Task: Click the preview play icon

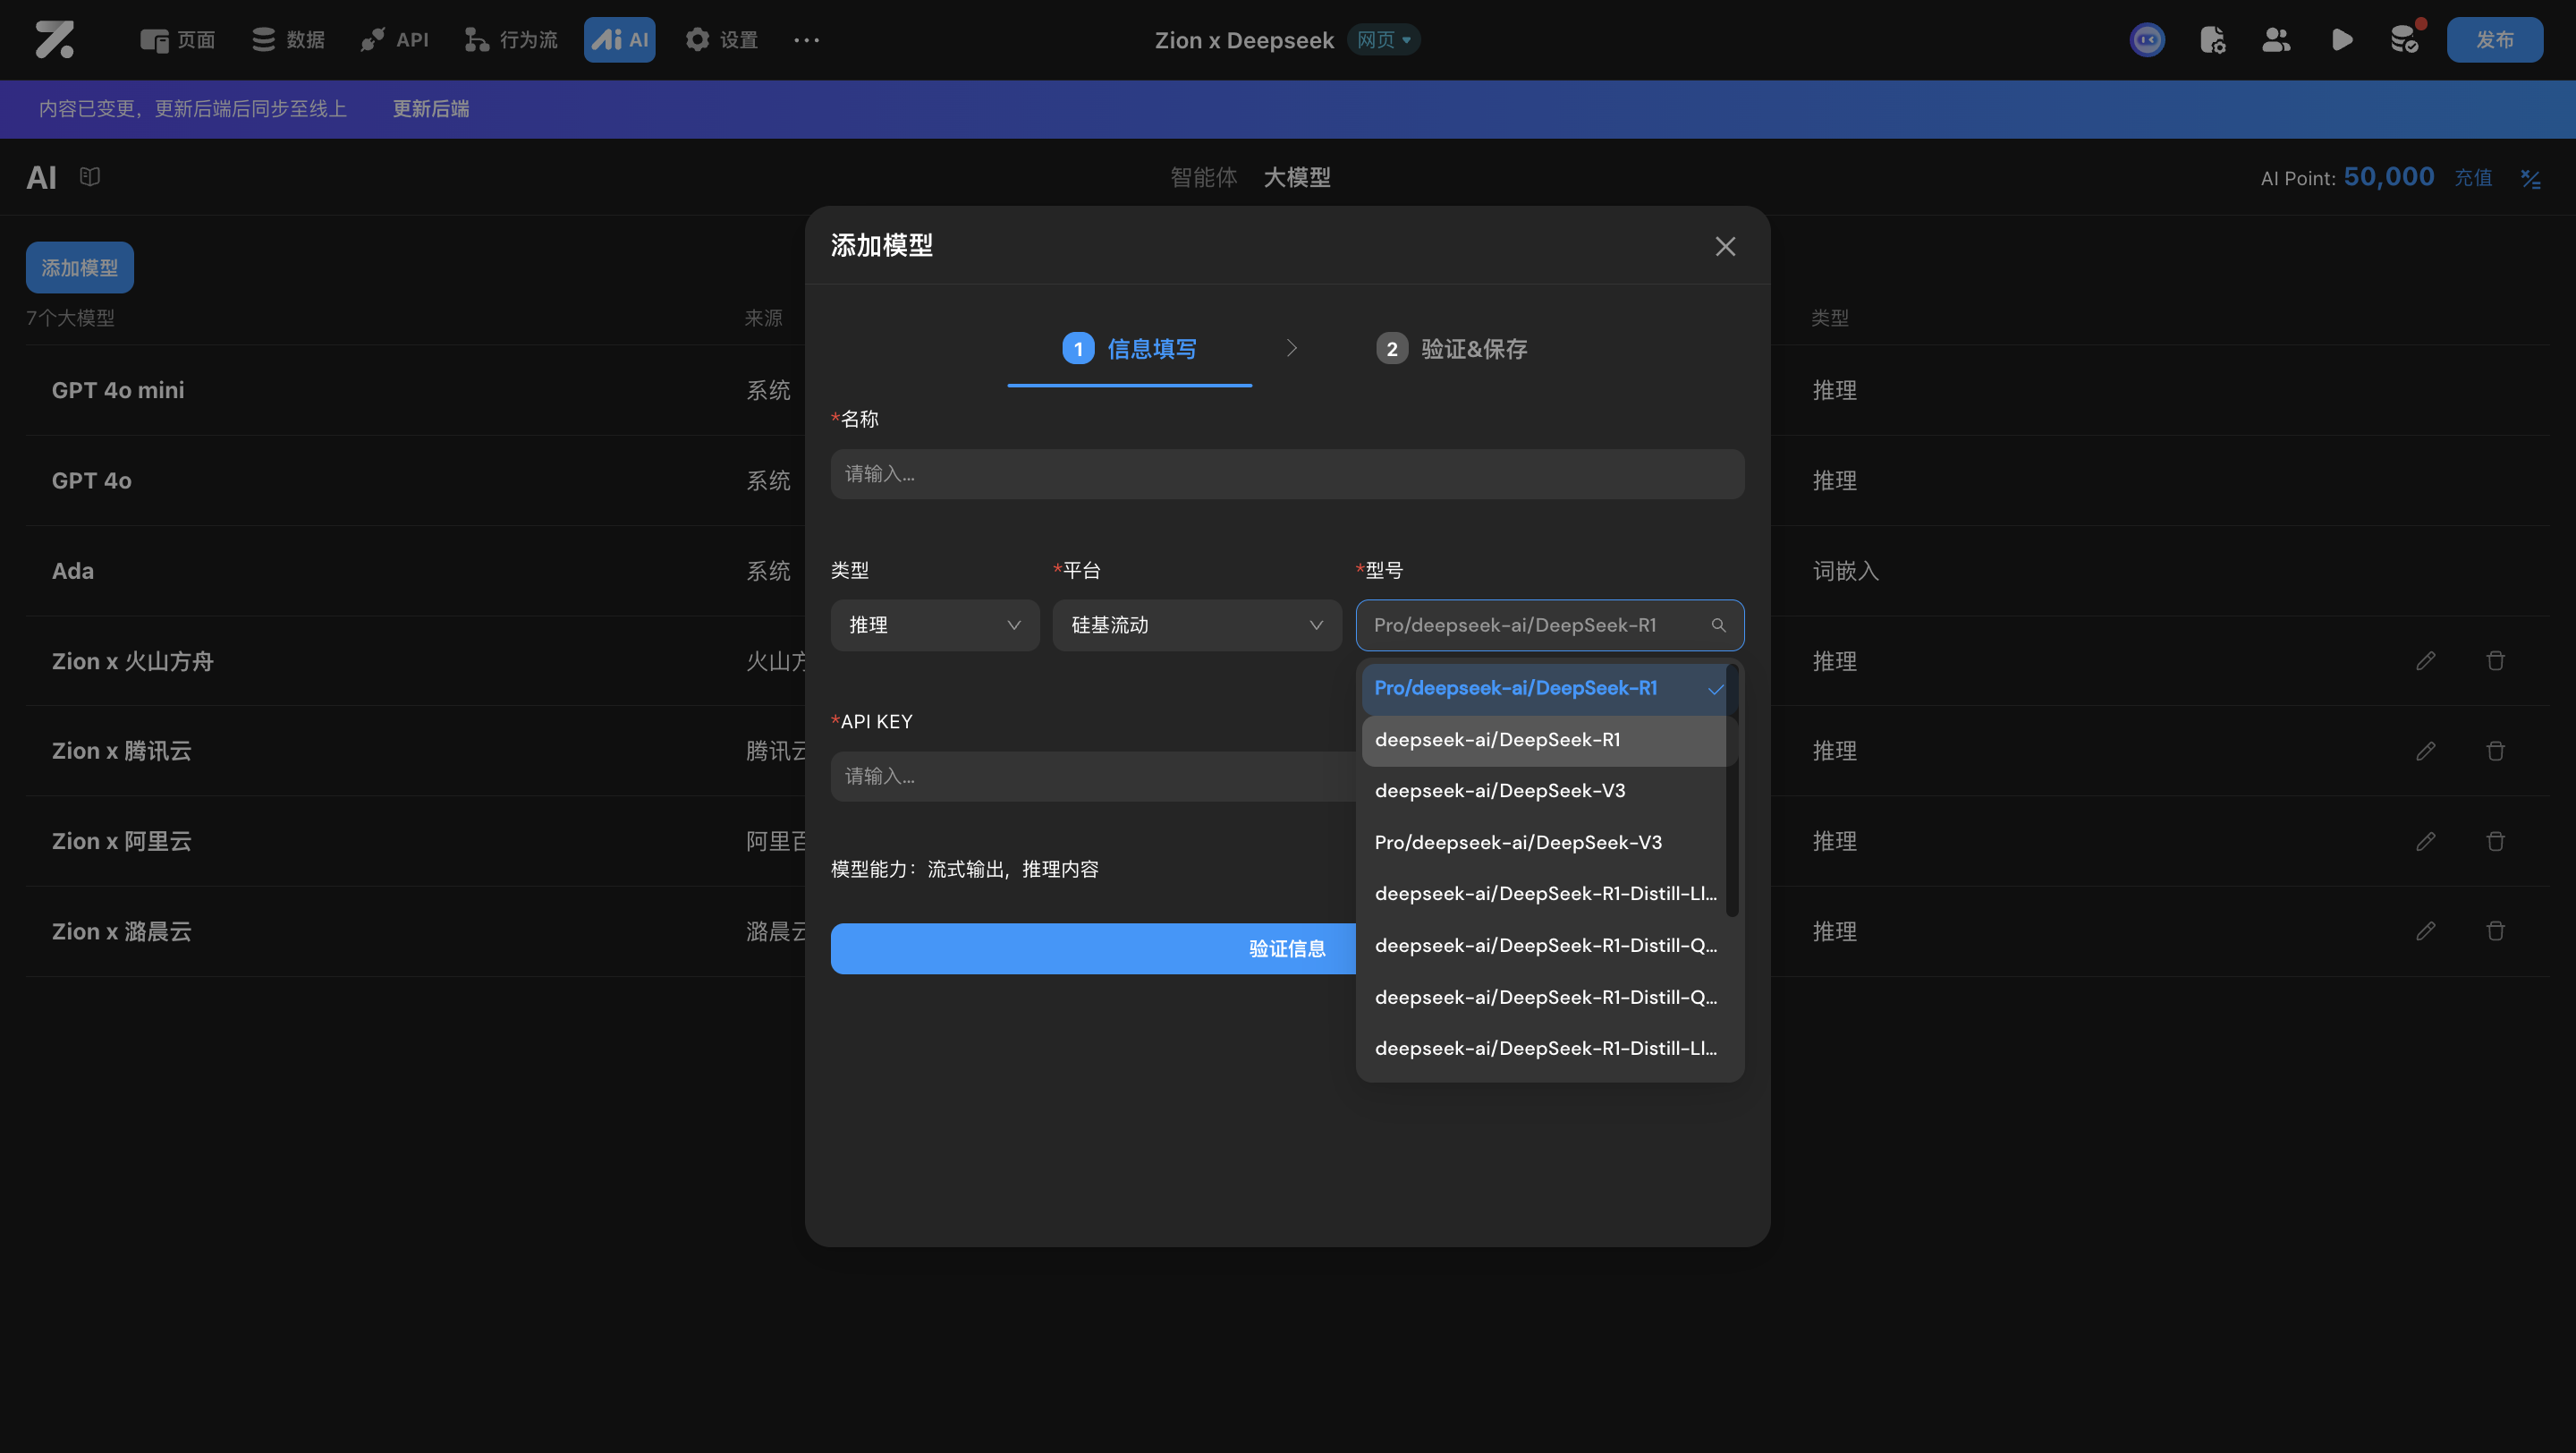Action: tap(2341, 40)
